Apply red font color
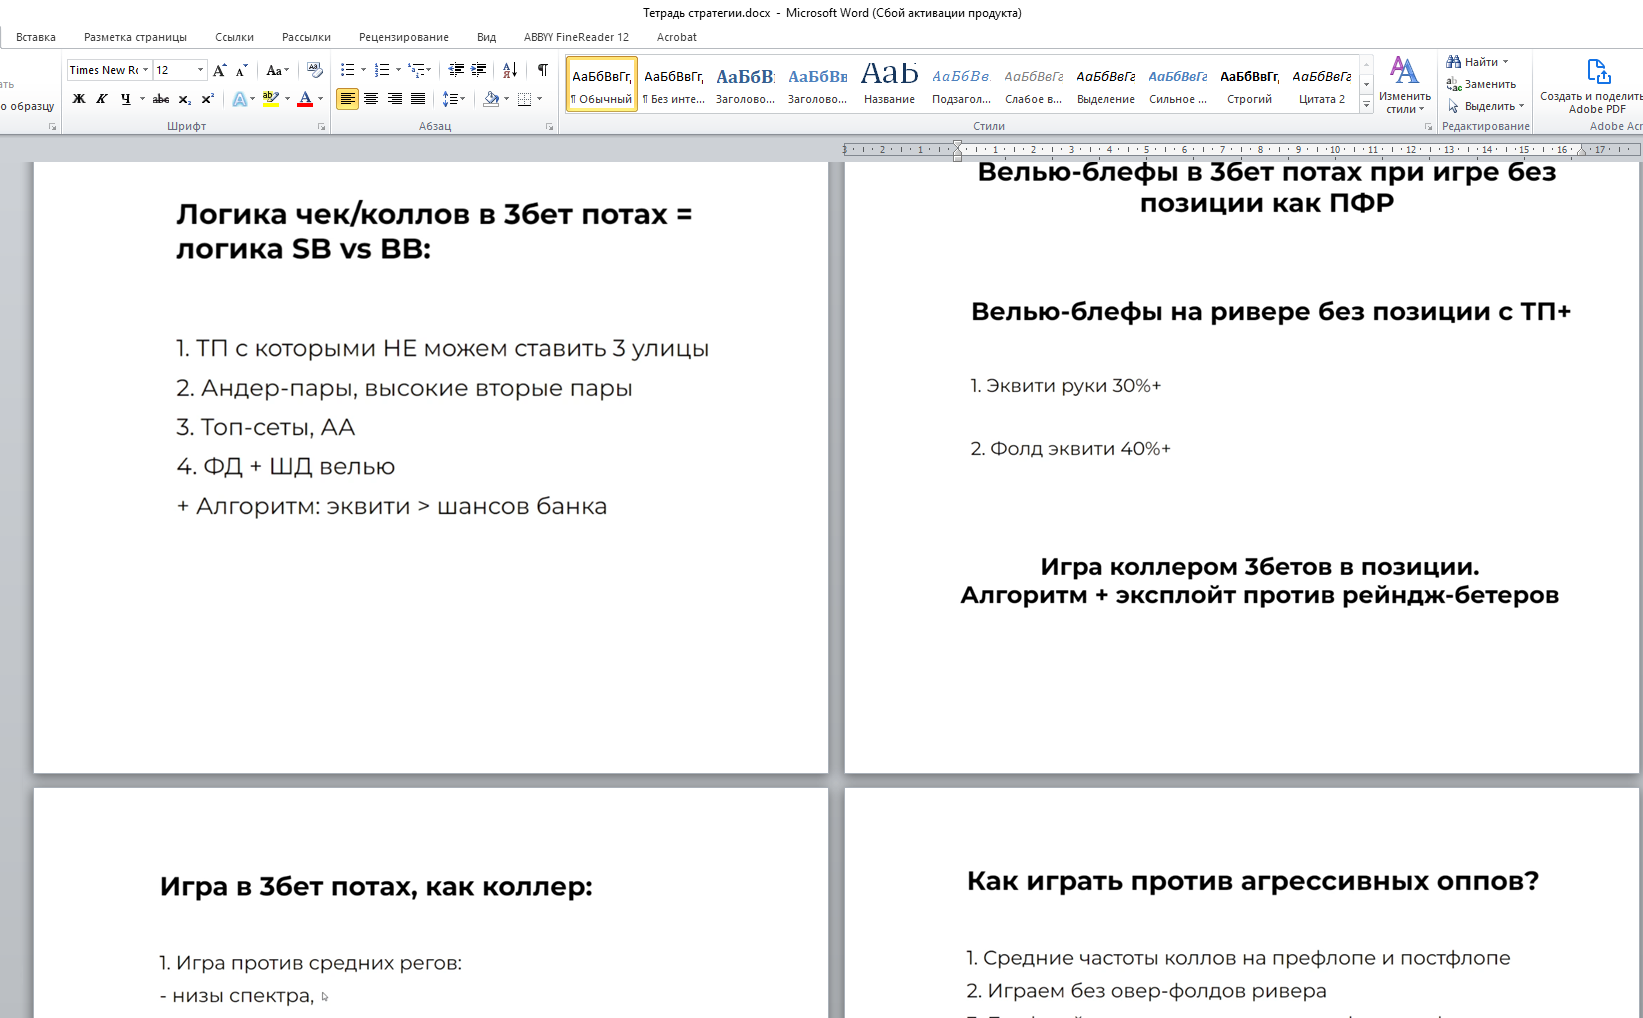Screen dimensions: 1643x1018 305,99
